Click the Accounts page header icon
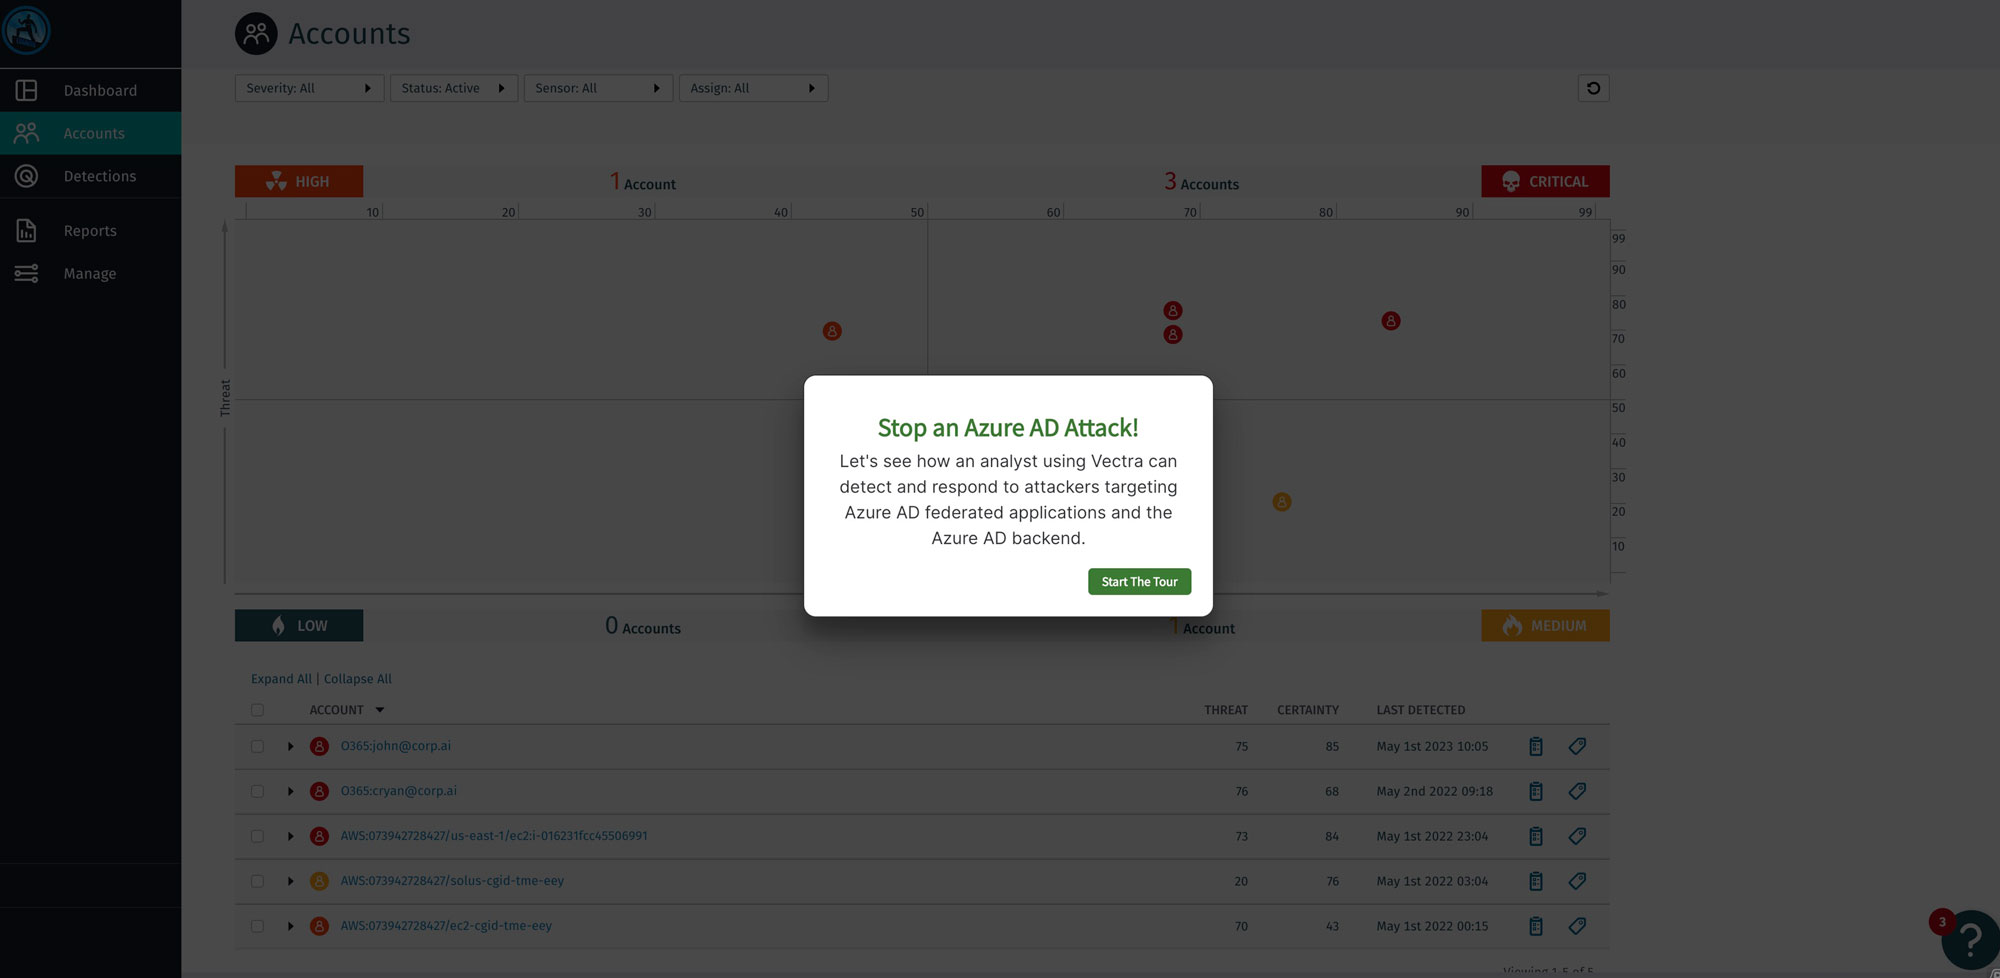This screenshot has width=2000, height=978. click(x=256, y=34)
